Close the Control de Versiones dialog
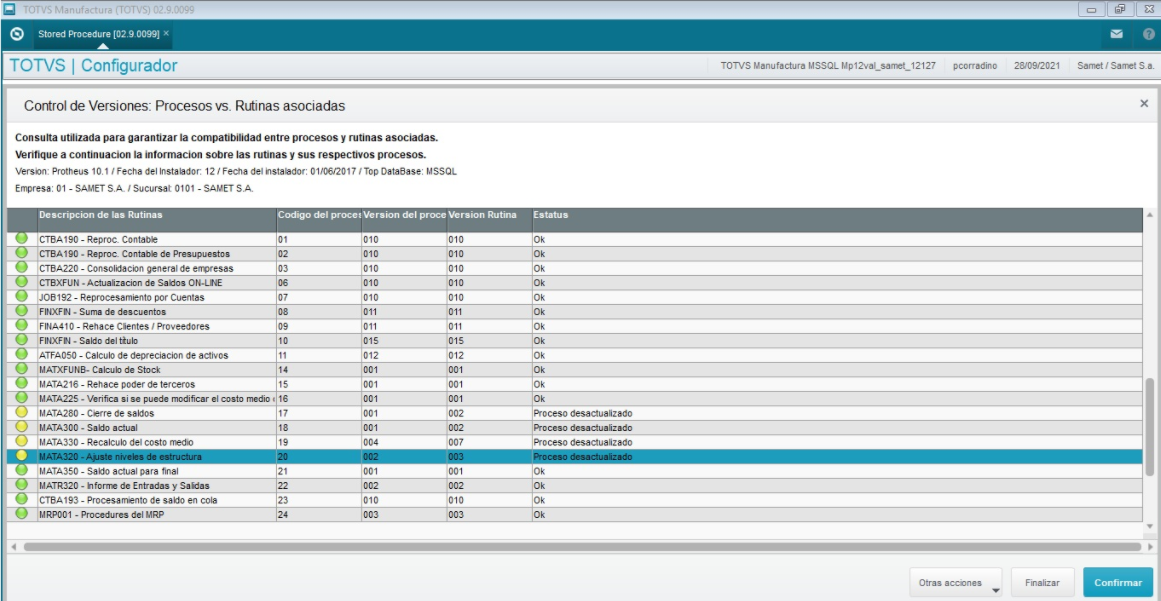1161x601 pixels. 1144,104
